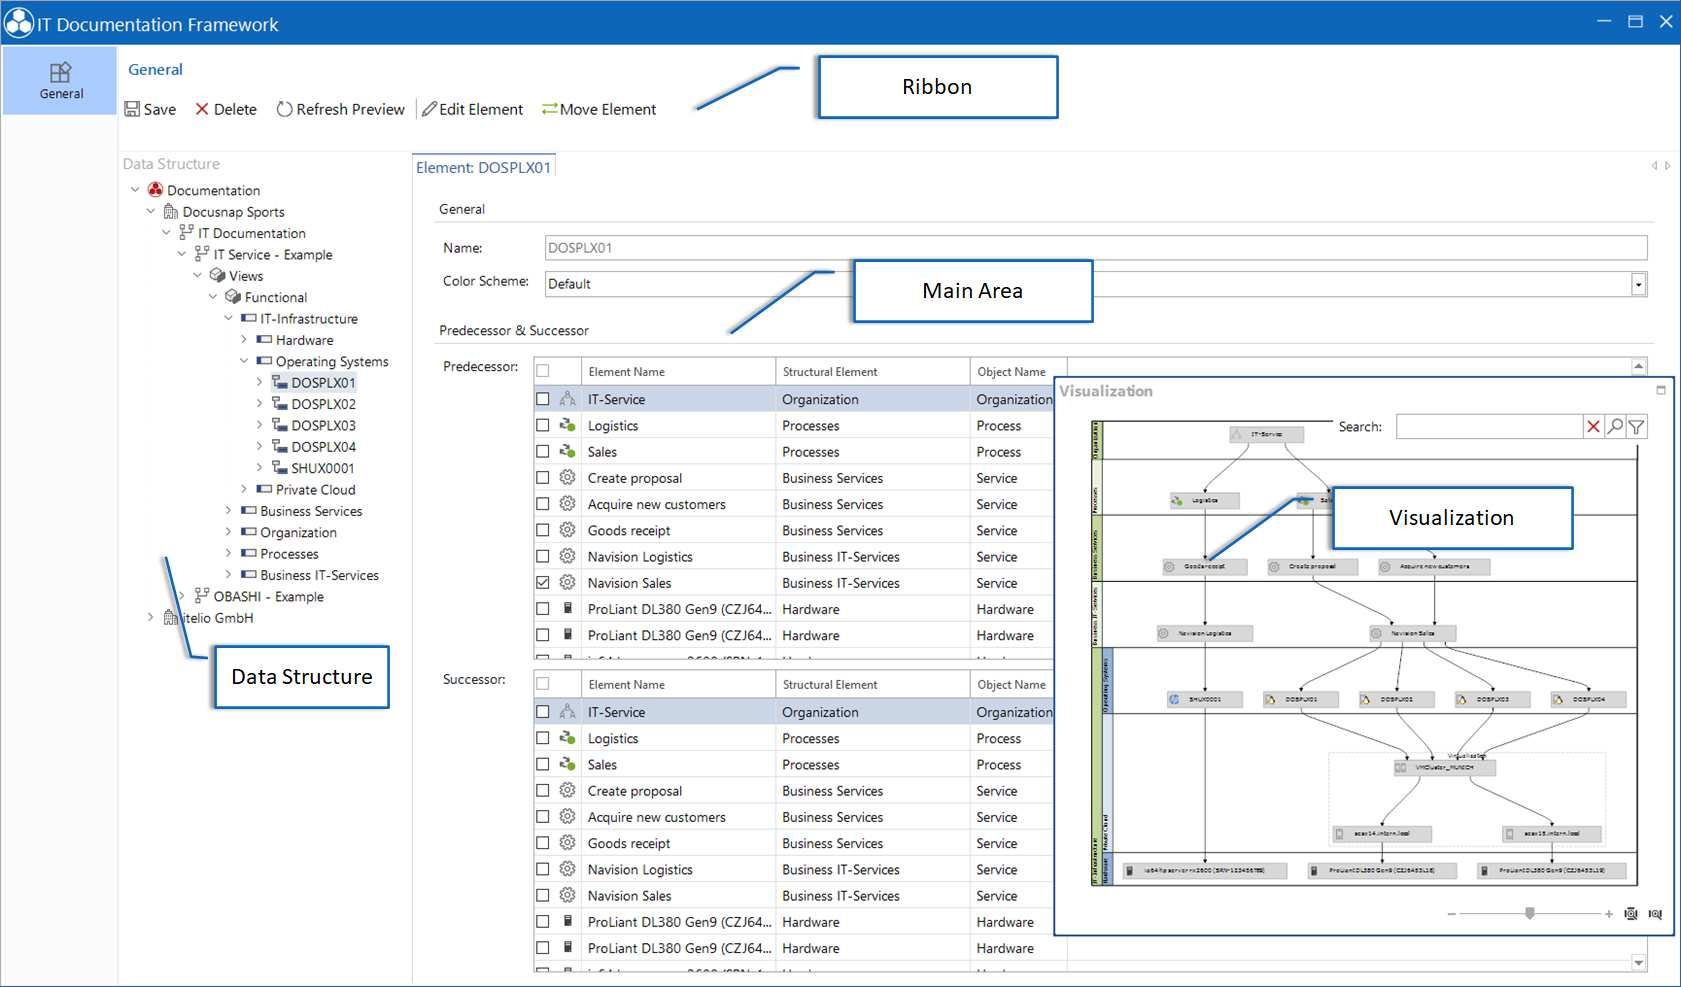The image size is (1681, 987).
Task: Sort Predecessor list by Structural Element header
Action: click(x=872, y=371)
